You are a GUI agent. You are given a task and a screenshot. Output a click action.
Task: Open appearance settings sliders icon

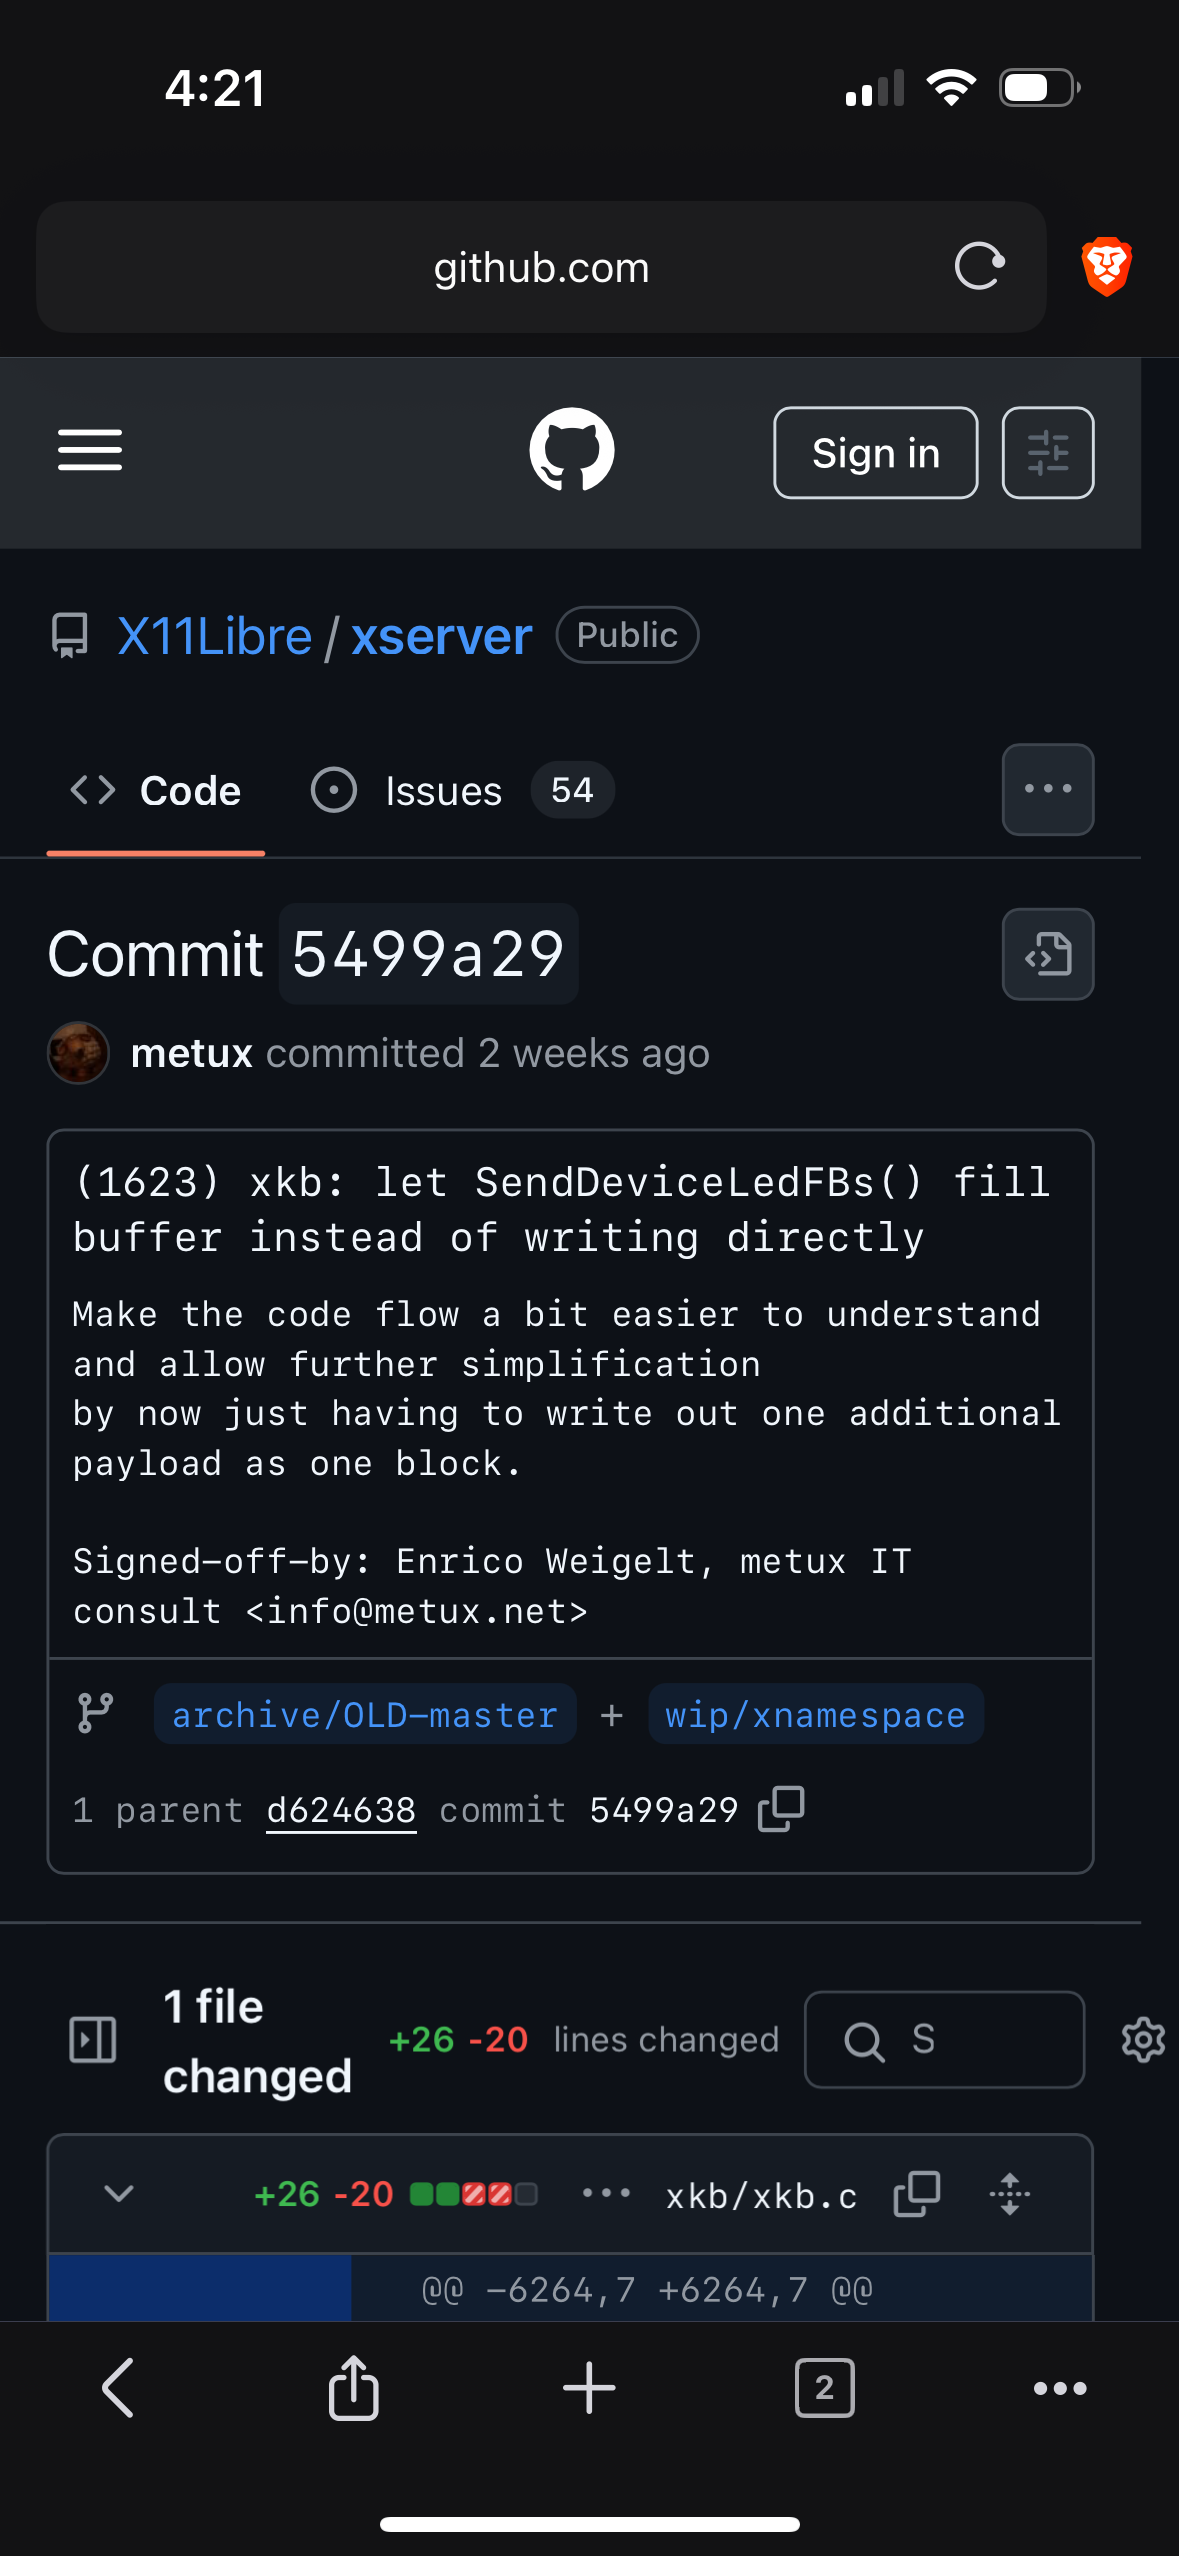(1048, 453)
